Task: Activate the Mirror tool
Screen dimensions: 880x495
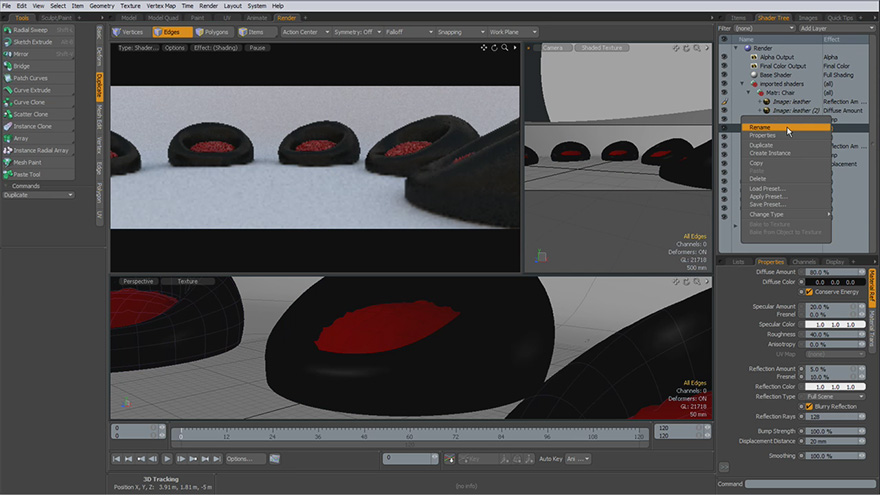Action: tap(38, 54)
